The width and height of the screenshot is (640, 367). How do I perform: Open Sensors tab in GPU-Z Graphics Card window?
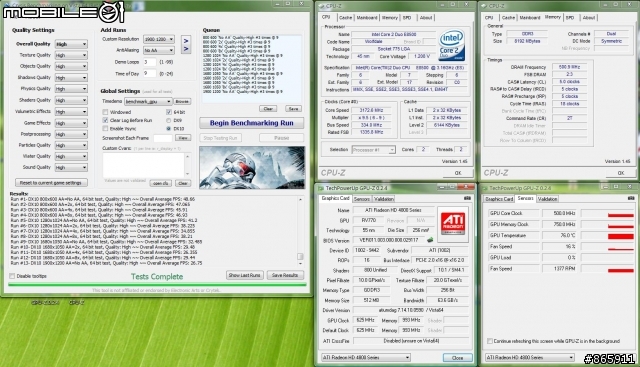click(x=362, y=199)
